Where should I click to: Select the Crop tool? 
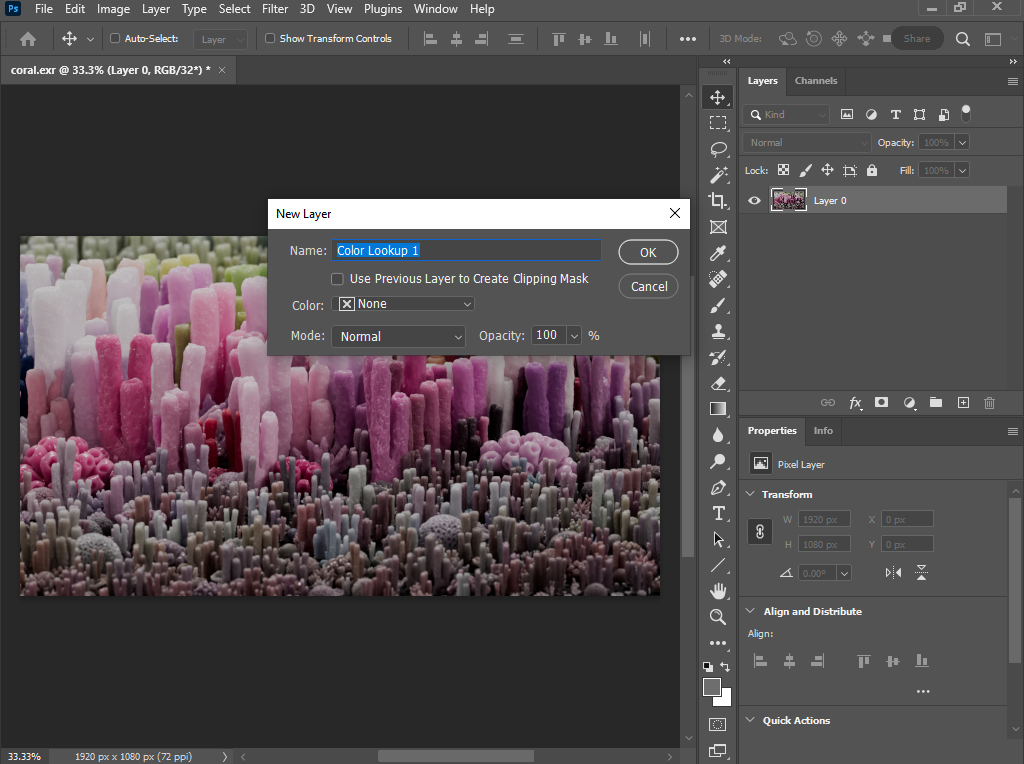[718, 200]
